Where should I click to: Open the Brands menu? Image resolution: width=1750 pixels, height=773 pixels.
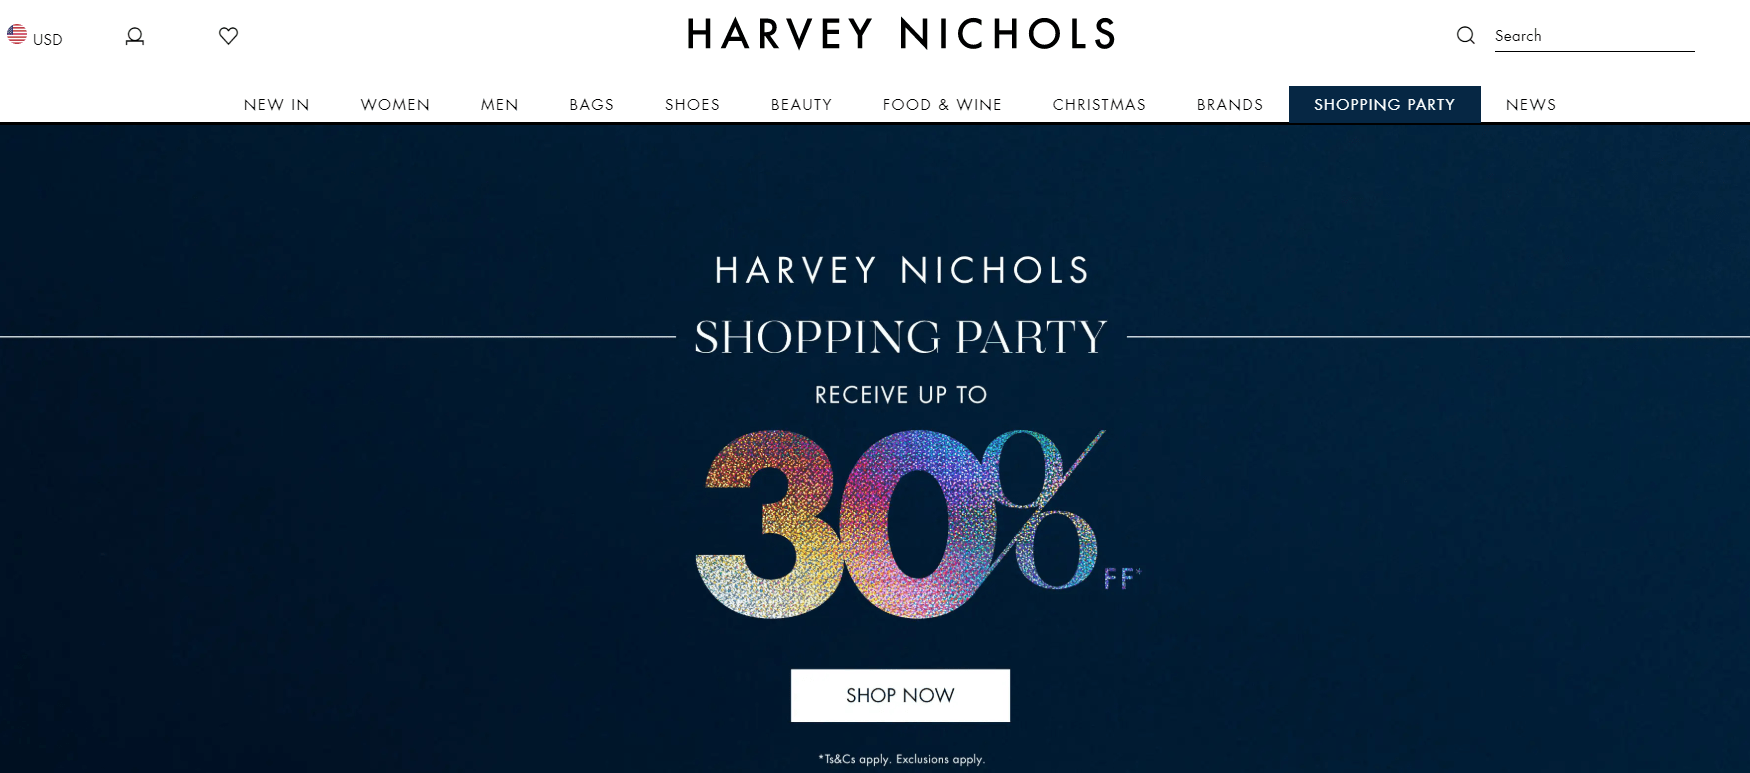1230,105
